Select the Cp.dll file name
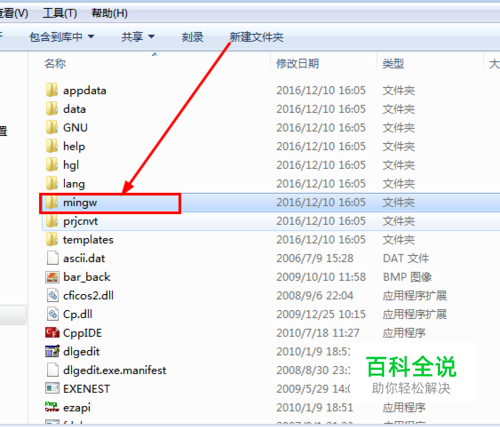Image resolution: width=500 pixels, height=427 pixels. [78, 315]
